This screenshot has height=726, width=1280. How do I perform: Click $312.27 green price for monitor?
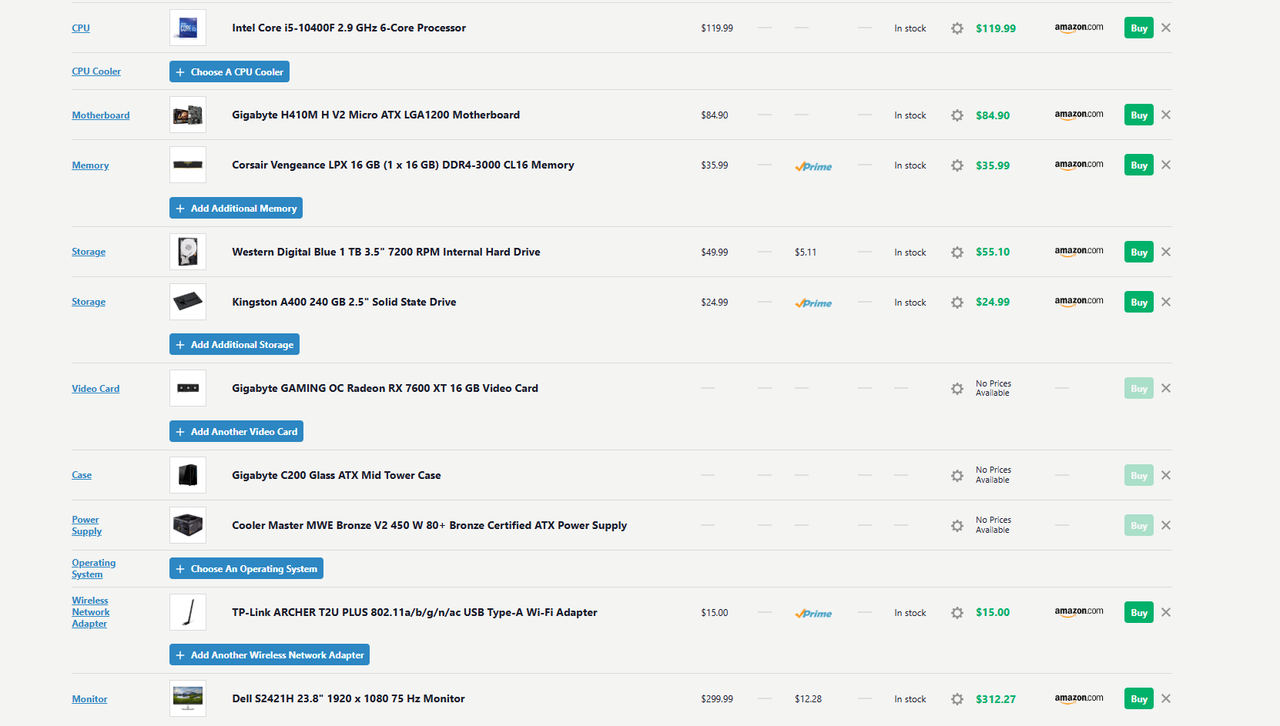click(x=996, y=699)
